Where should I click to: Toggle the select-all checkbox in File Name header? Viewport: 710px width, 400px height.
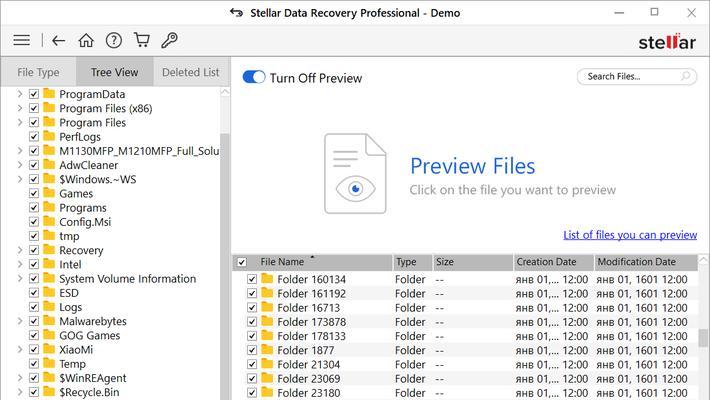click(x=242, y=262)
